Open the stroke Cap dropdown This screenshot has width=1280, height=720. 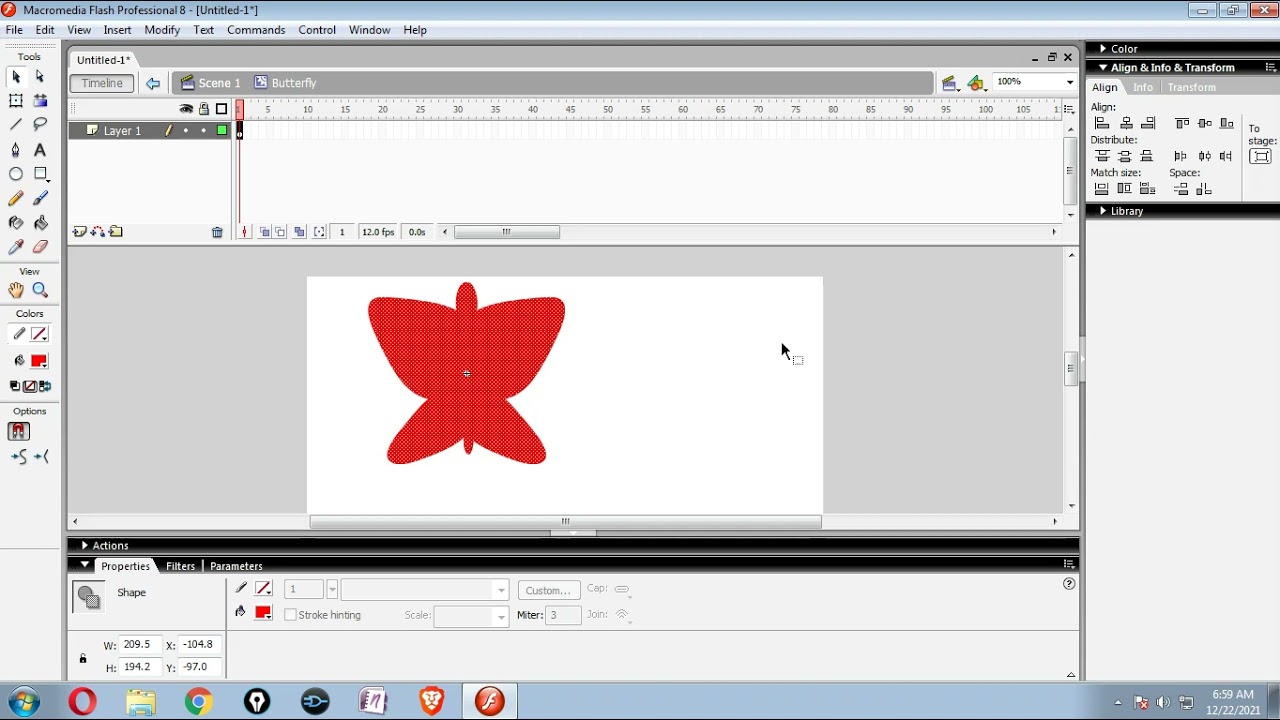coord(622,590)
